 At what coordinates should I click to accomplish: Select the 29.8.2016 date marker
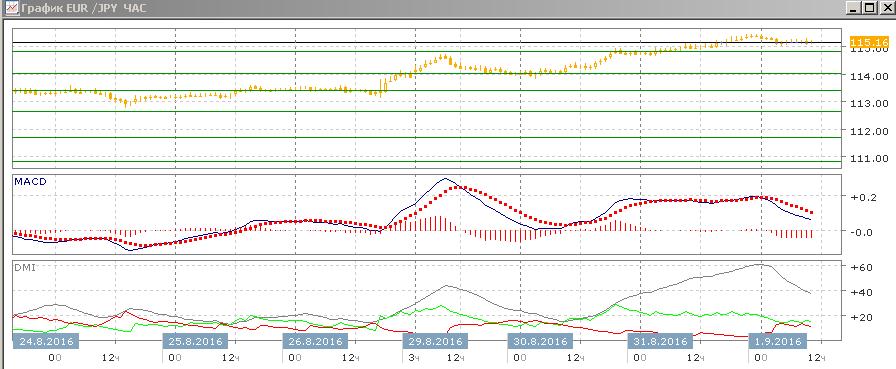point(435,342)
